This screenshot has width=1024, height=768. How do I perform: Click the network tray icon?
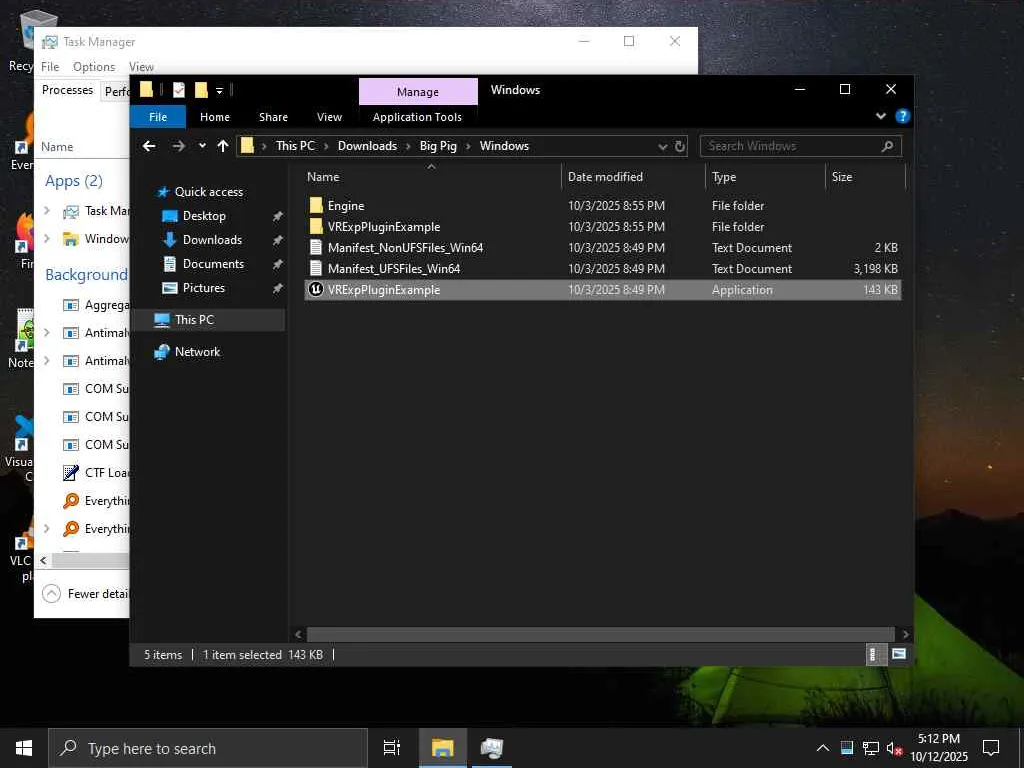871,748
